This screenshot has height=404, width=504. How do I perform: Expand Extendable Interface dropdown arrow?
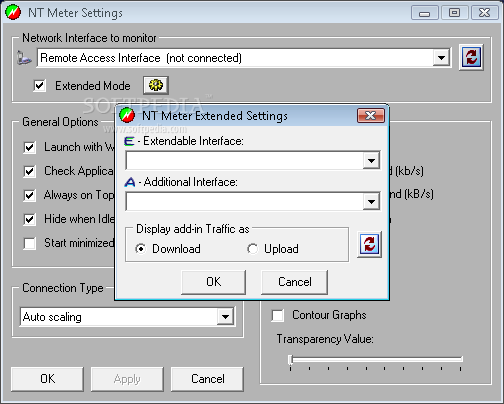pos(371,161)
